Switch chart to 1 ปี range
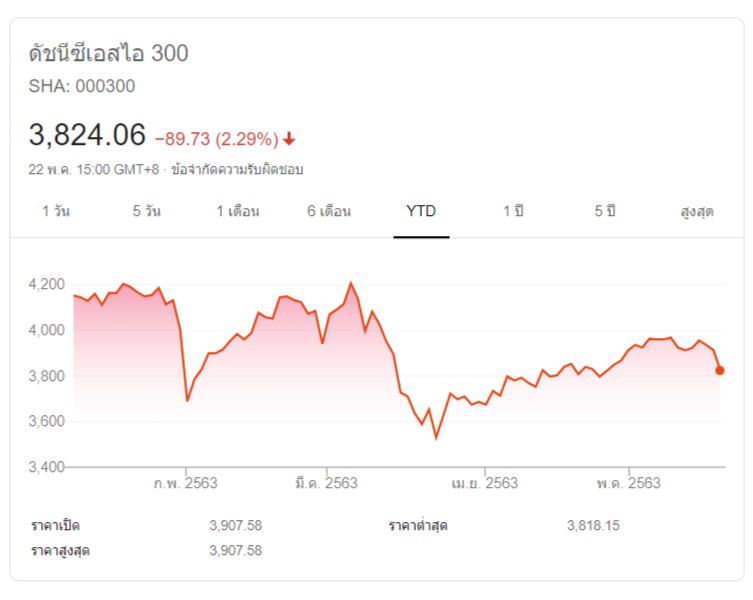This screenshot has height=600, width=753. (x=513, y=211)
